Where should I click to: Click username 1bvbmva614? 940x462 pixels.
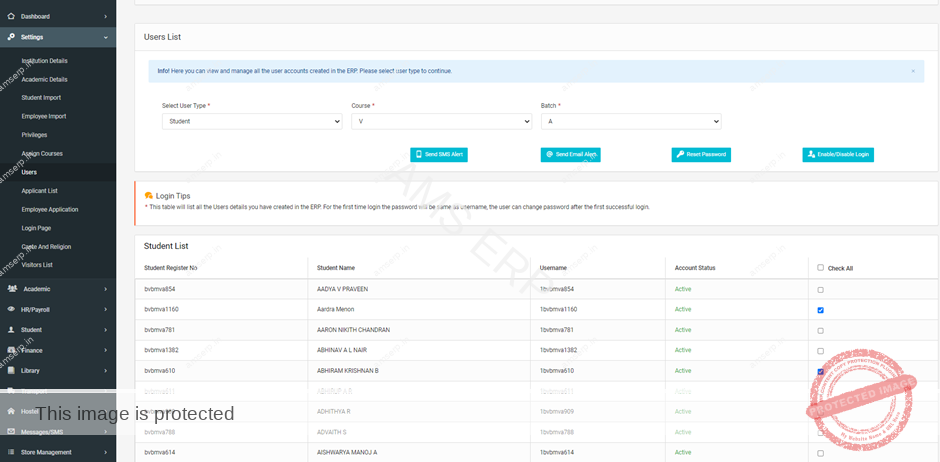[x=557, y=452]
